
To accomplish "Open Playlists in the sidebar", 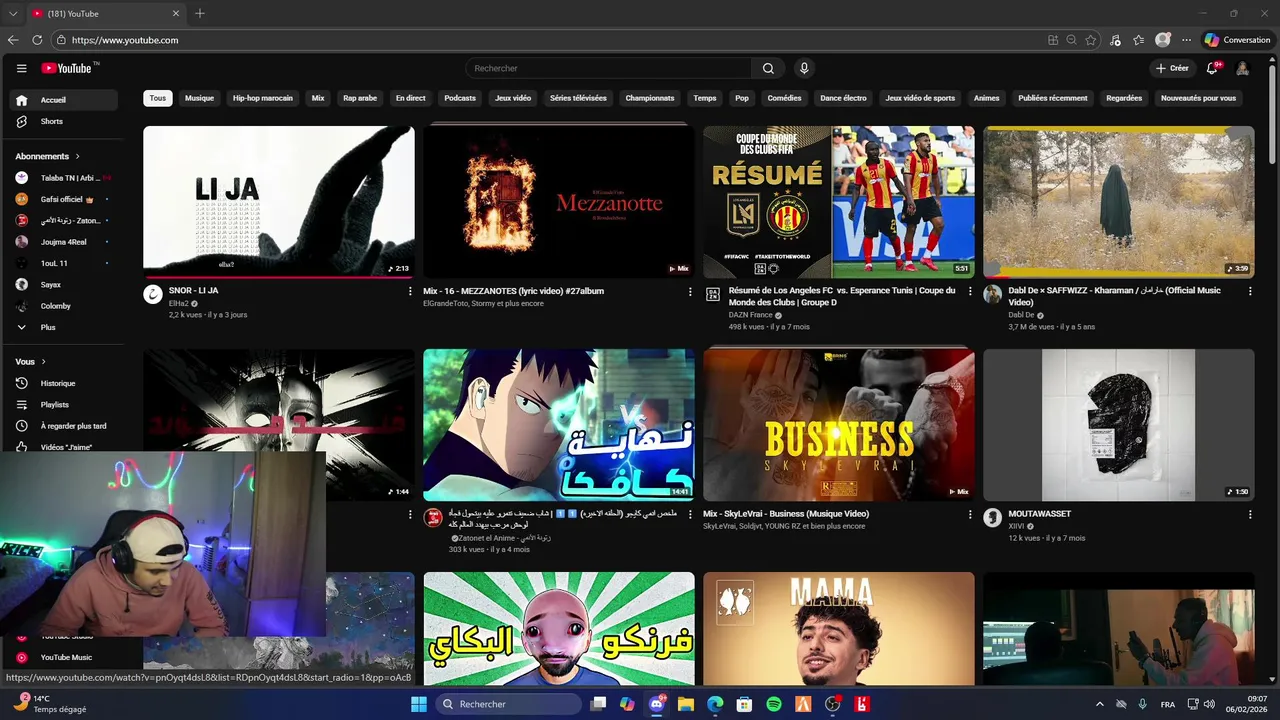I will point(63,404).
